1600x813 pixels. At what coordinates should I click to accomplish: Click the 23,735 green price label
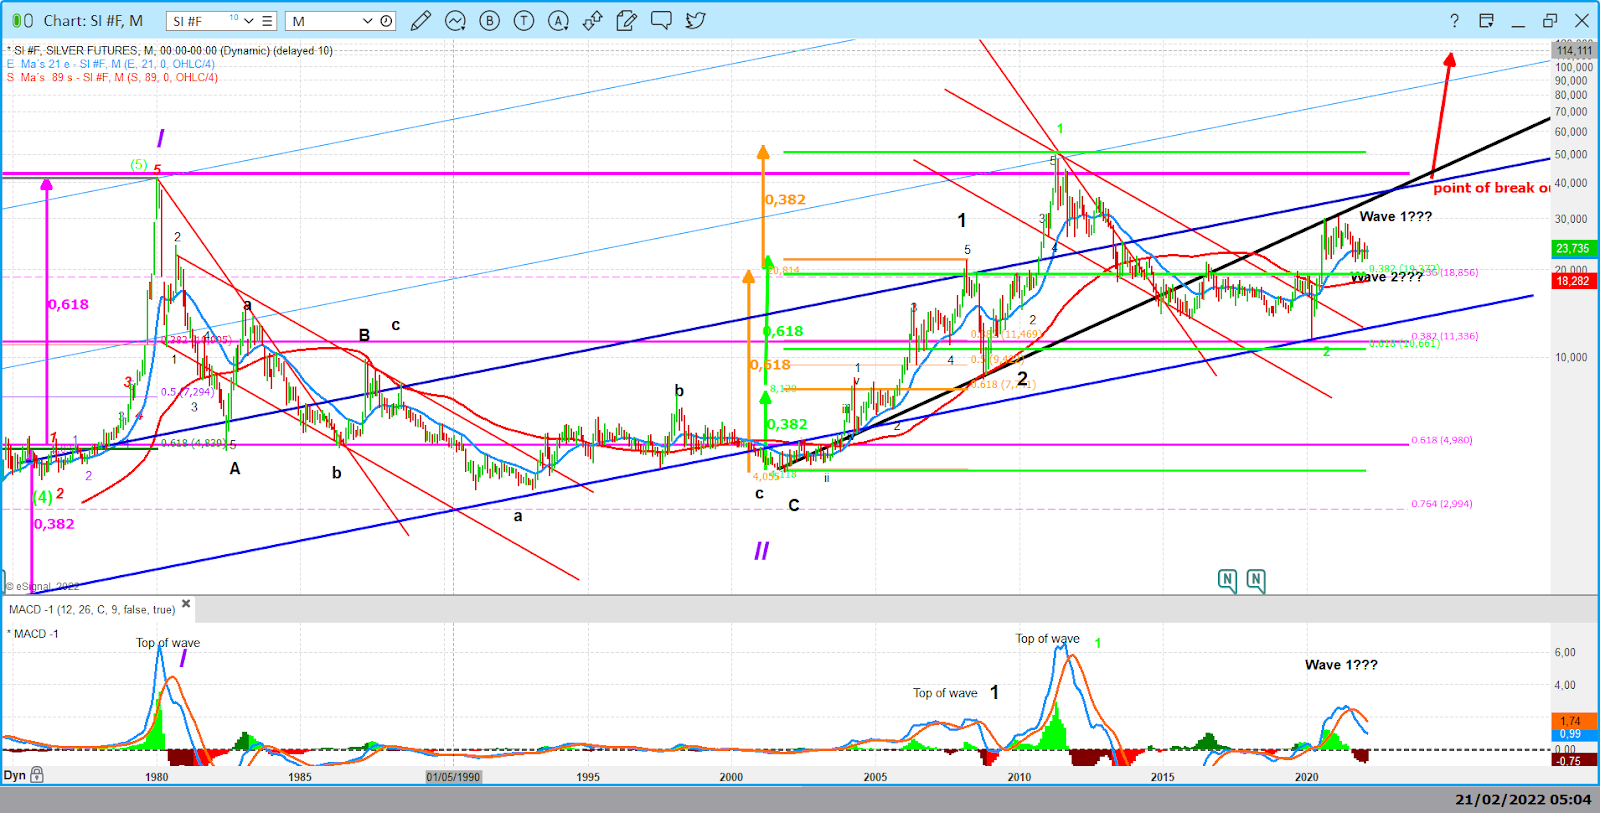(x=1573, y=248)
